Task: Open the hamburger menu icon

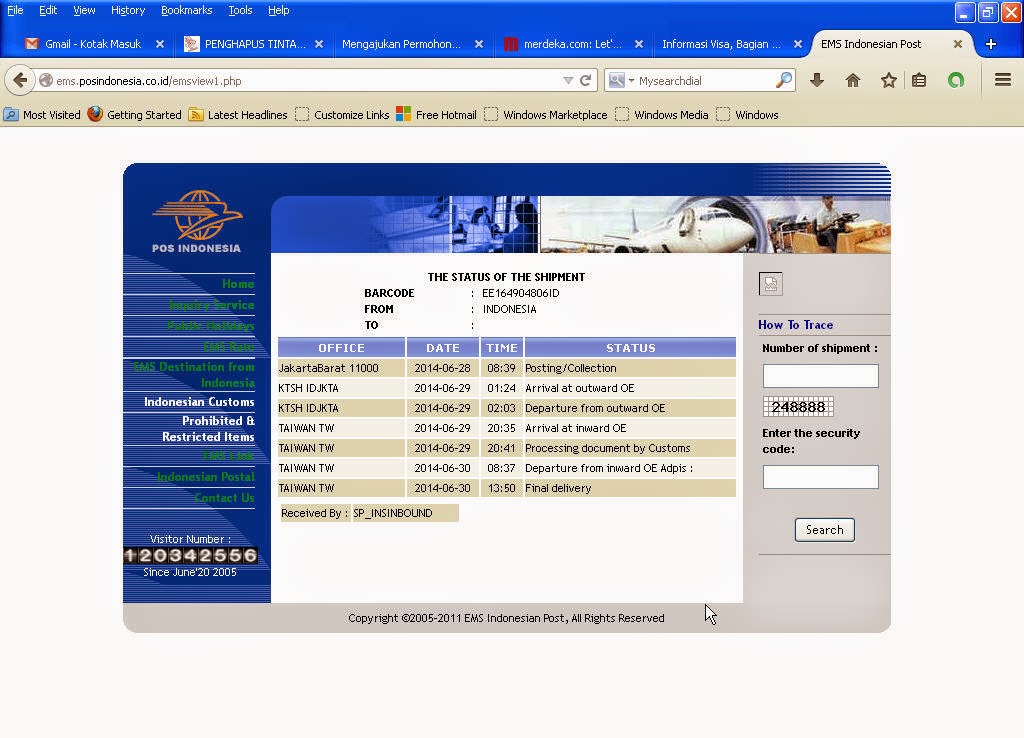Action: coord(1003,80)
